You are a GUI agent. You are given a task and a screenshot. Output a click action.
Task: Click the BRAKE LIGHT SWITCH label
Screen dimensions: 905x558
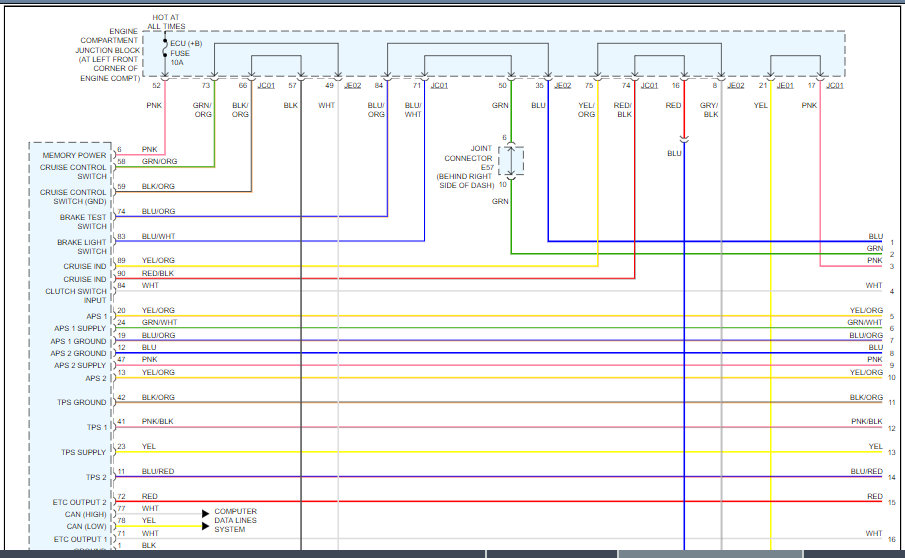pos(81,247)
